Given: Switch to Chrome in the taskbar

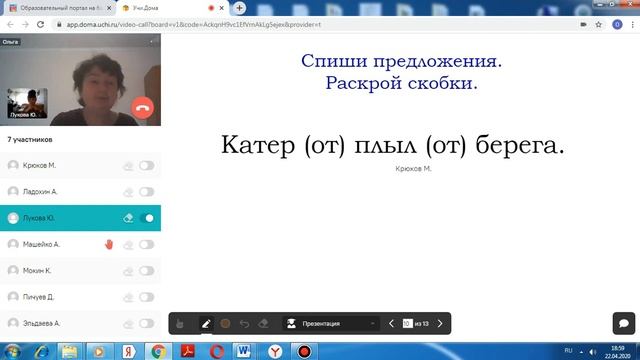Looking at the screenshot, I should click(x=158, y=351).
